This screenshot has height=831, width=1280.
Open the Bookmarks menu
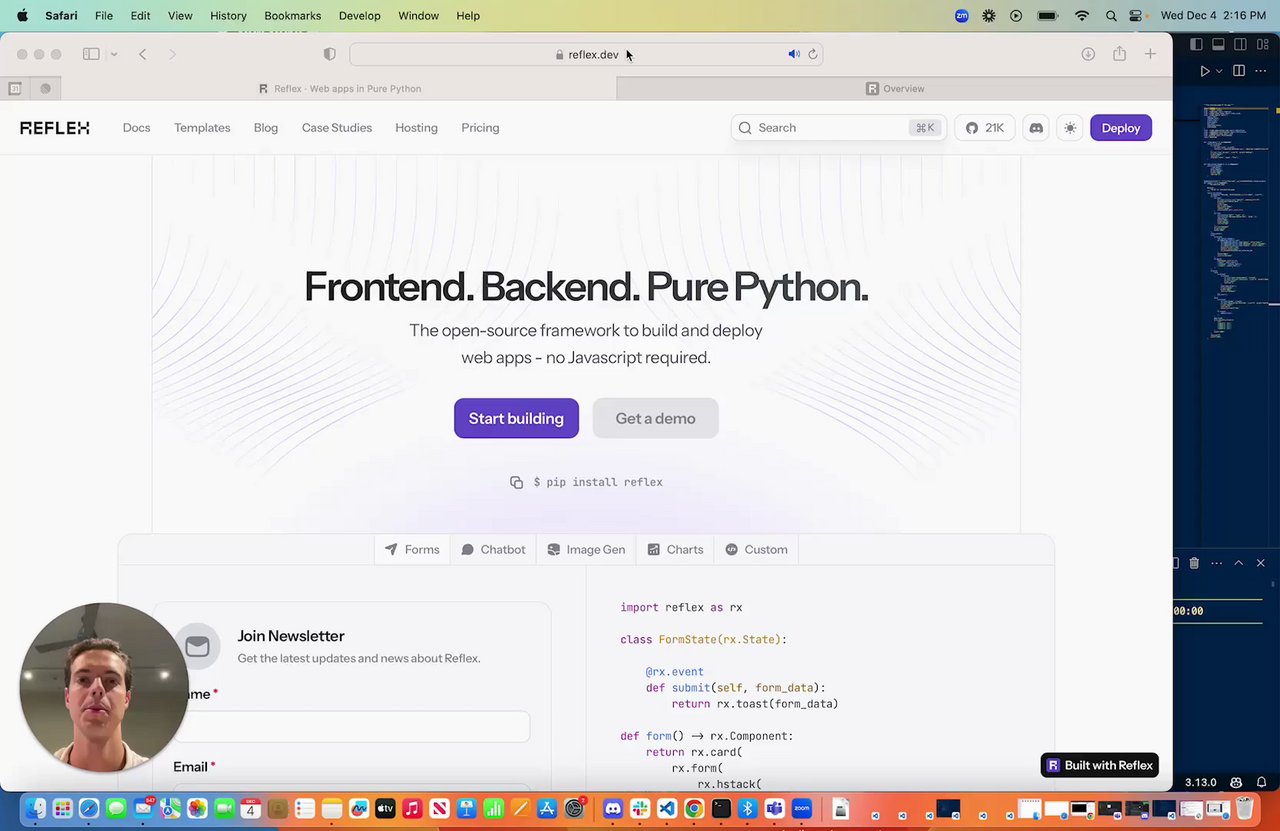(292, 16)
